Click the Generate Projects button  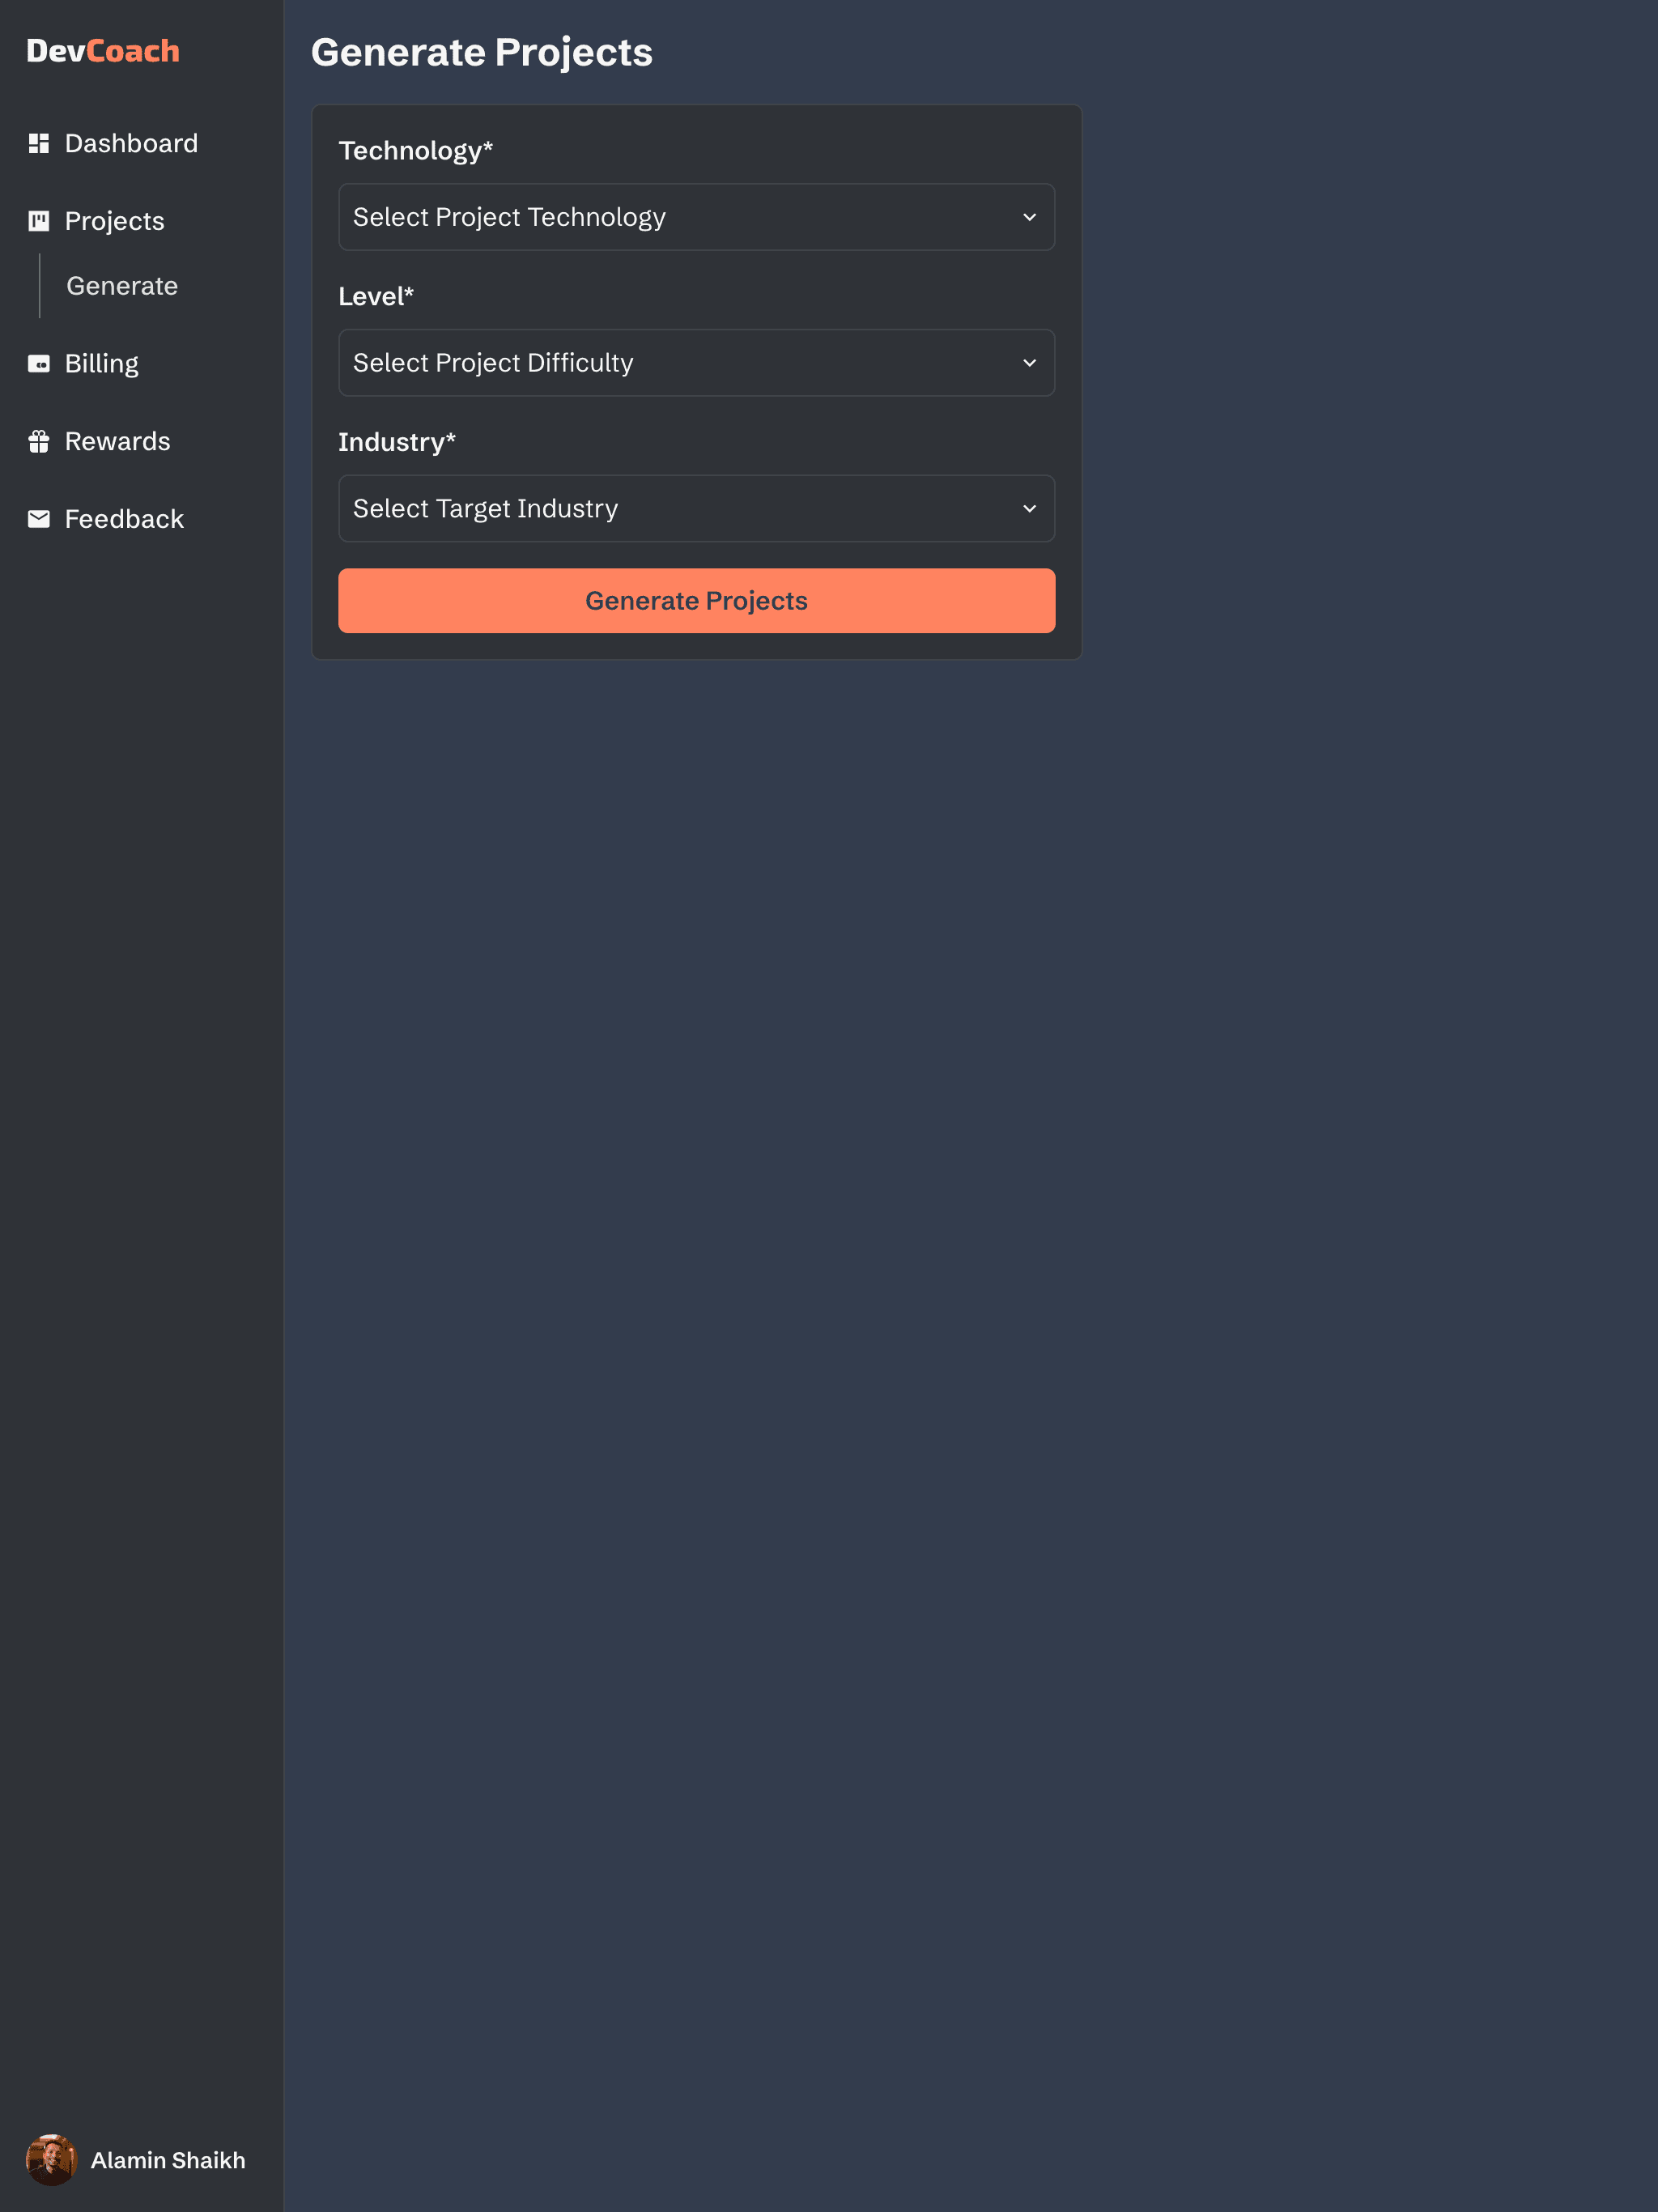pyautogui.click(x=696, y=600)
